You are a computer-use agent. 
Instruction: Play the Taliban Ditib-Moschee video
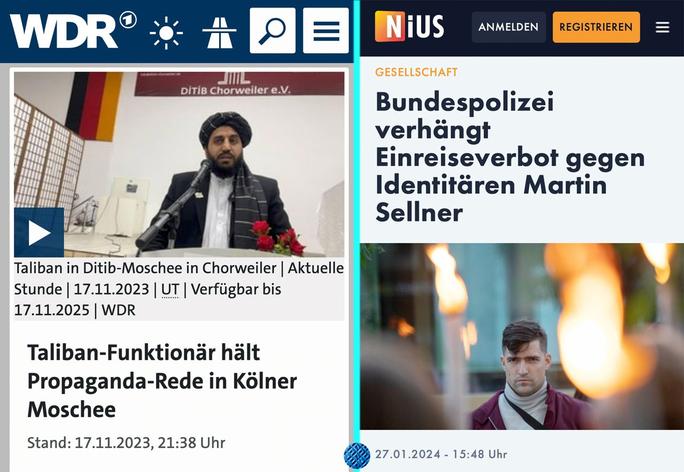(x=39, y=233)
